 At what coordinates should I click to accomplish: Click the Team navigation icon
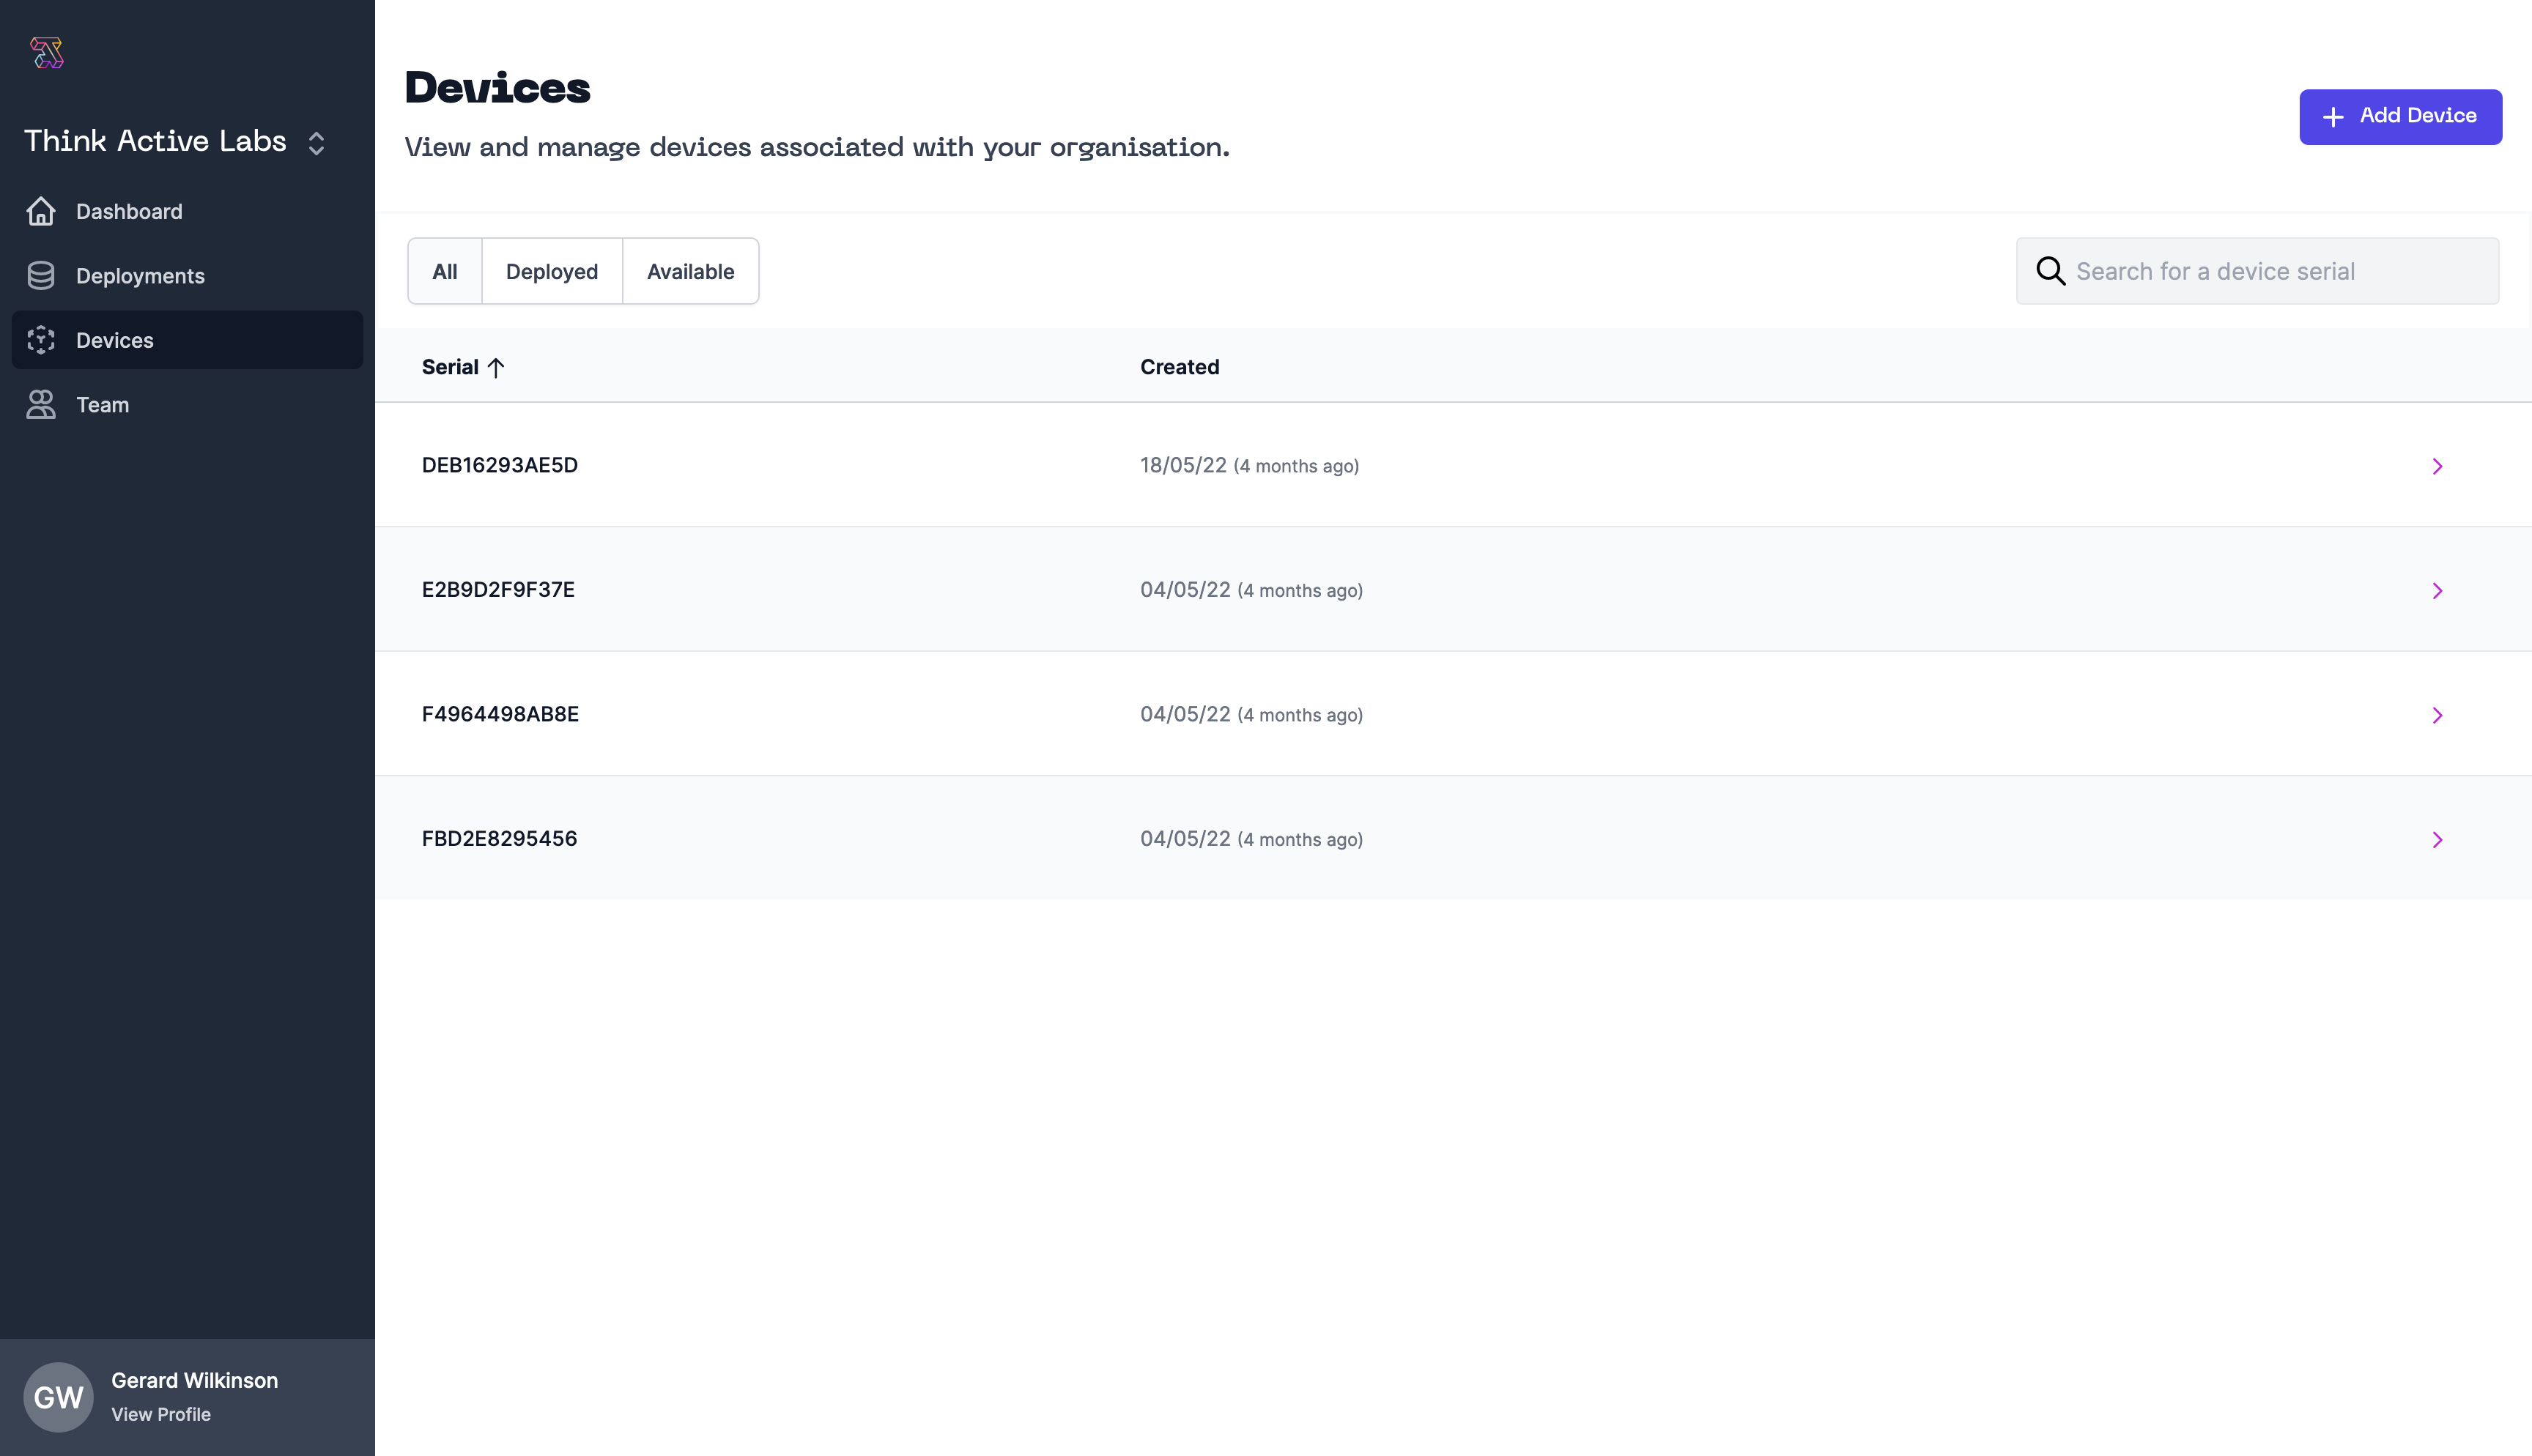(x=42, y=403)
